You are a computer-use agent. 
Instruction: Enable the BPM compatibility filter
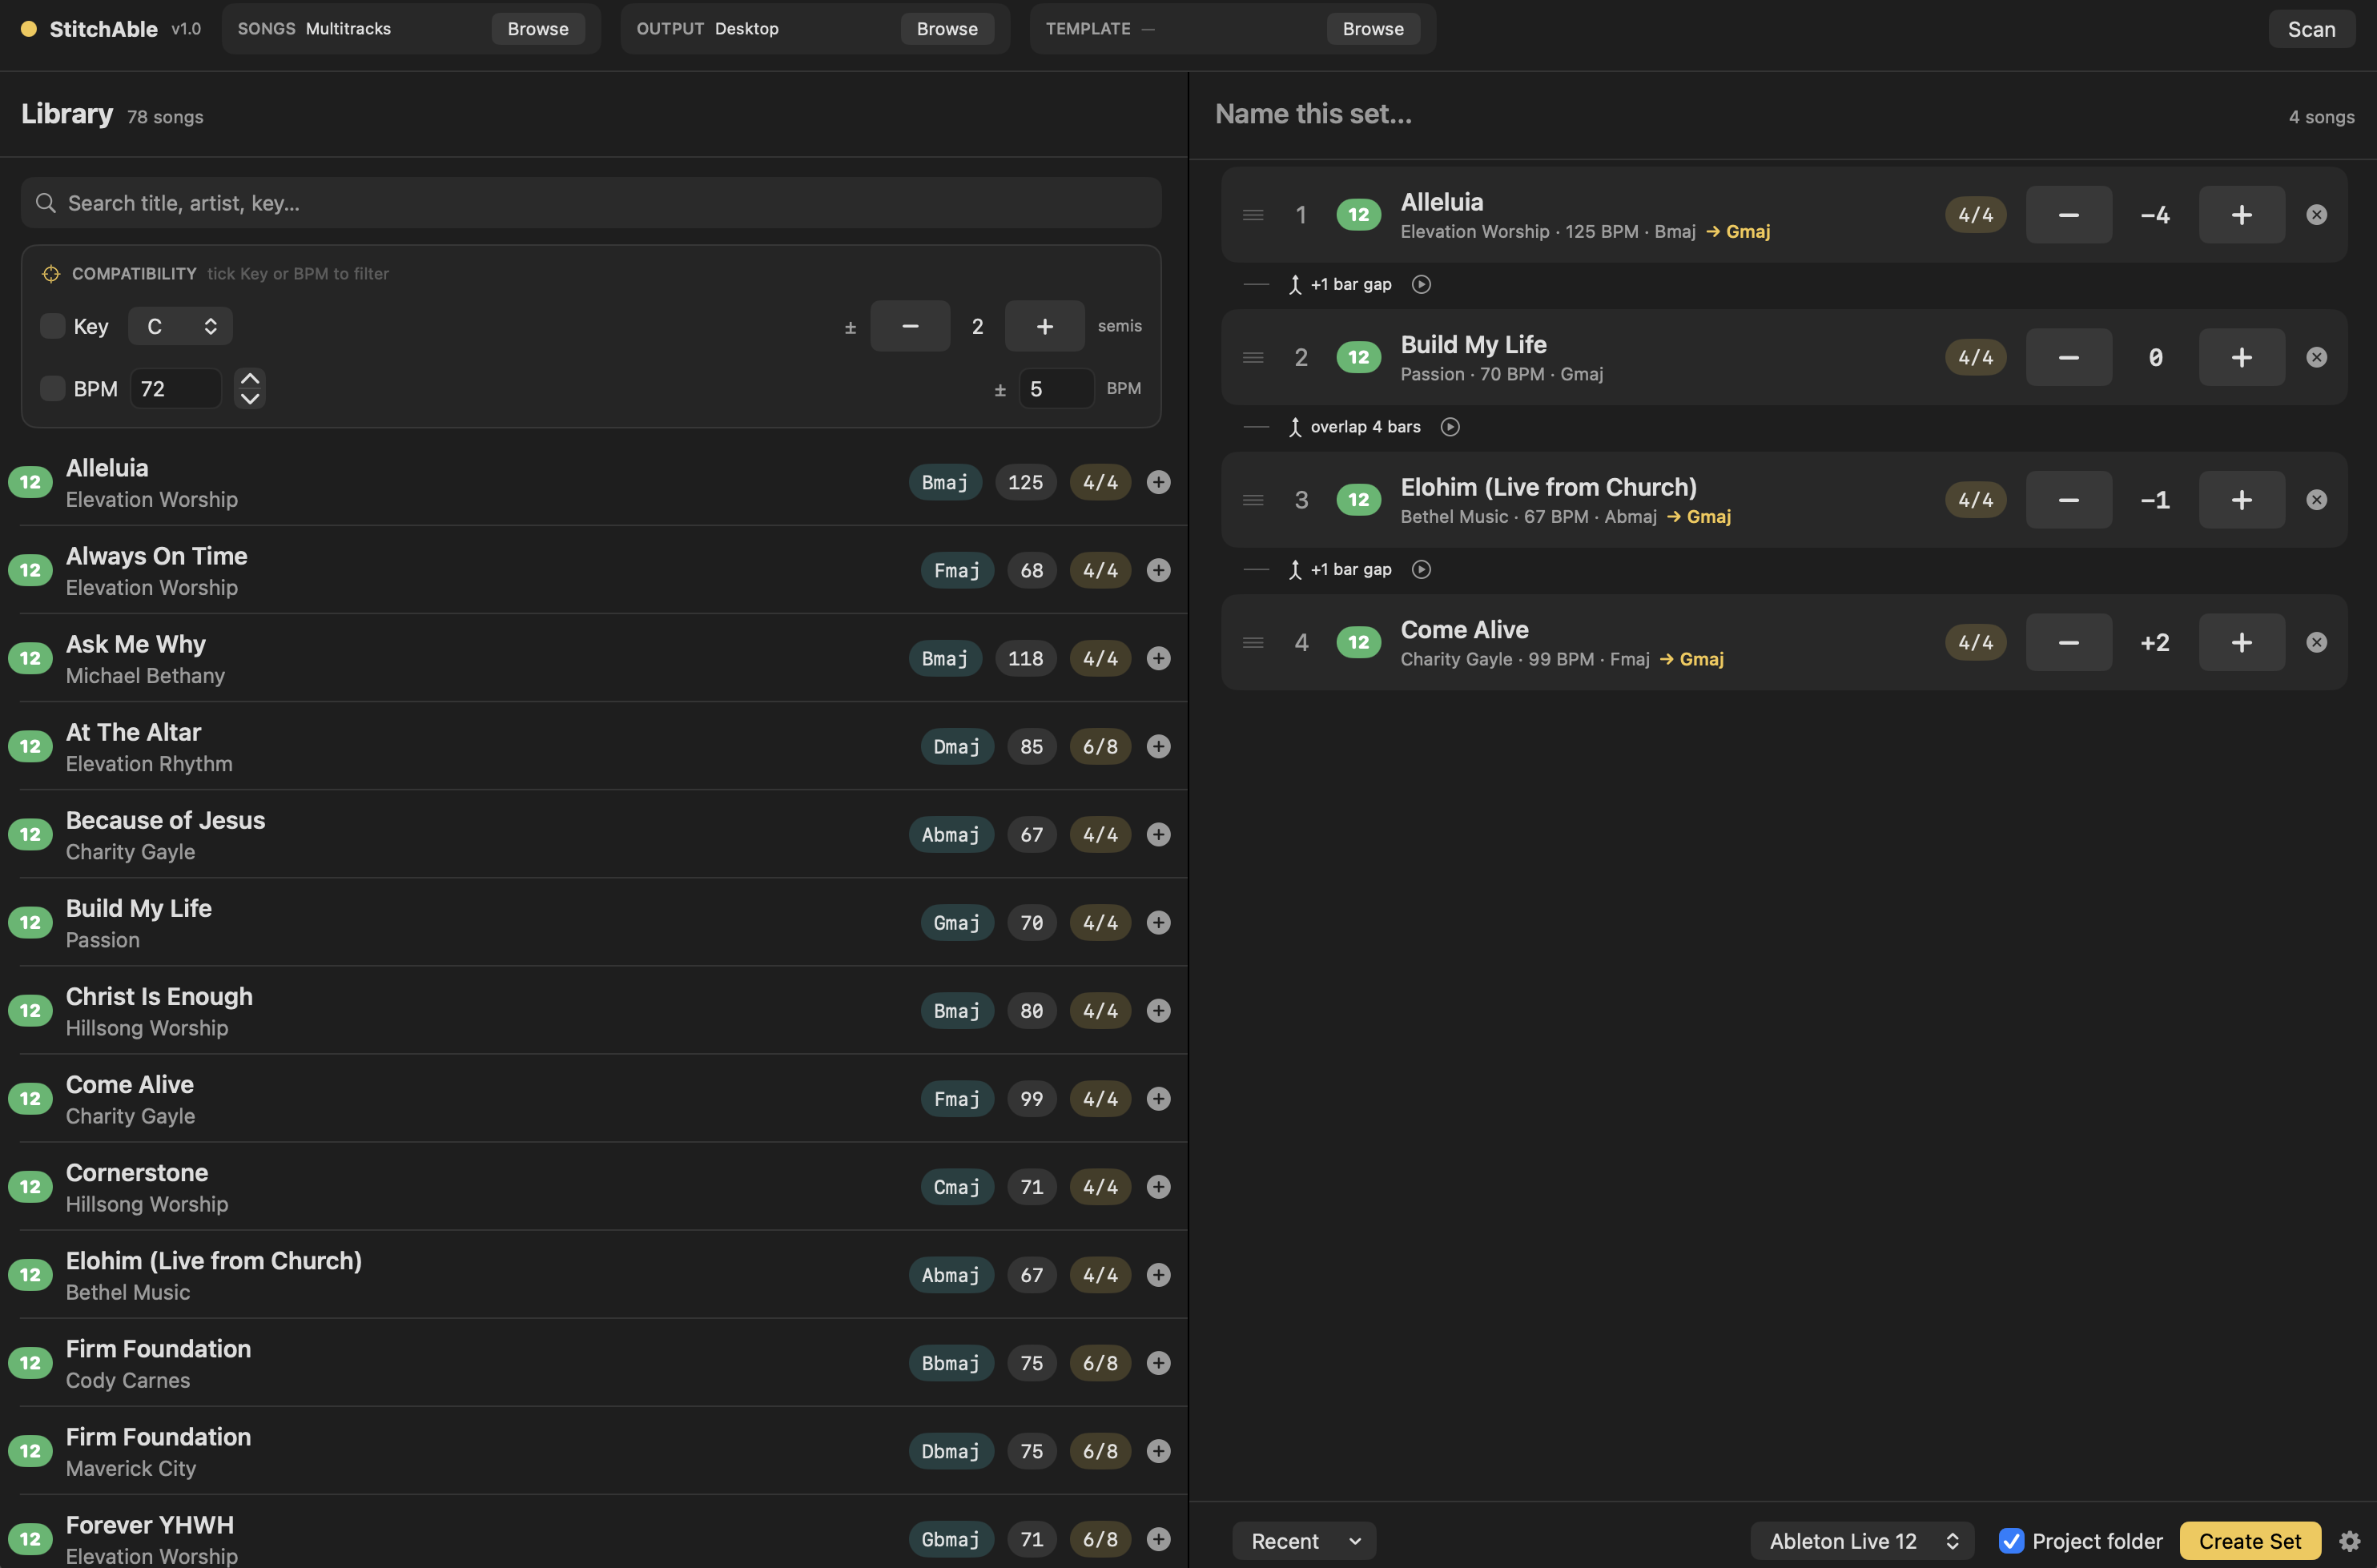tap(52, 388)
